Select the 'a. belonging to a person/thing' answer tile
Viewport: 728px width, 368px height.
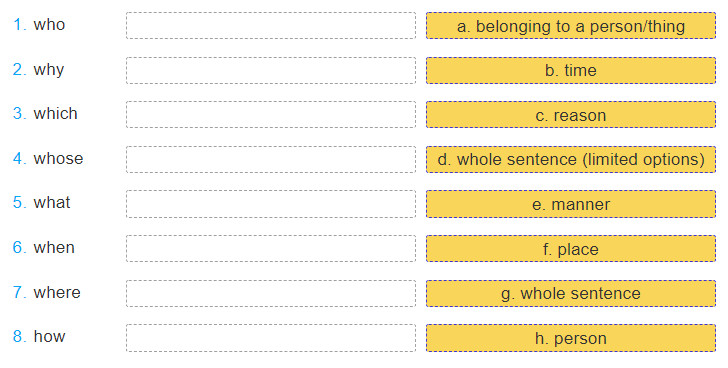pyautogui.click(x=571, y=26)
